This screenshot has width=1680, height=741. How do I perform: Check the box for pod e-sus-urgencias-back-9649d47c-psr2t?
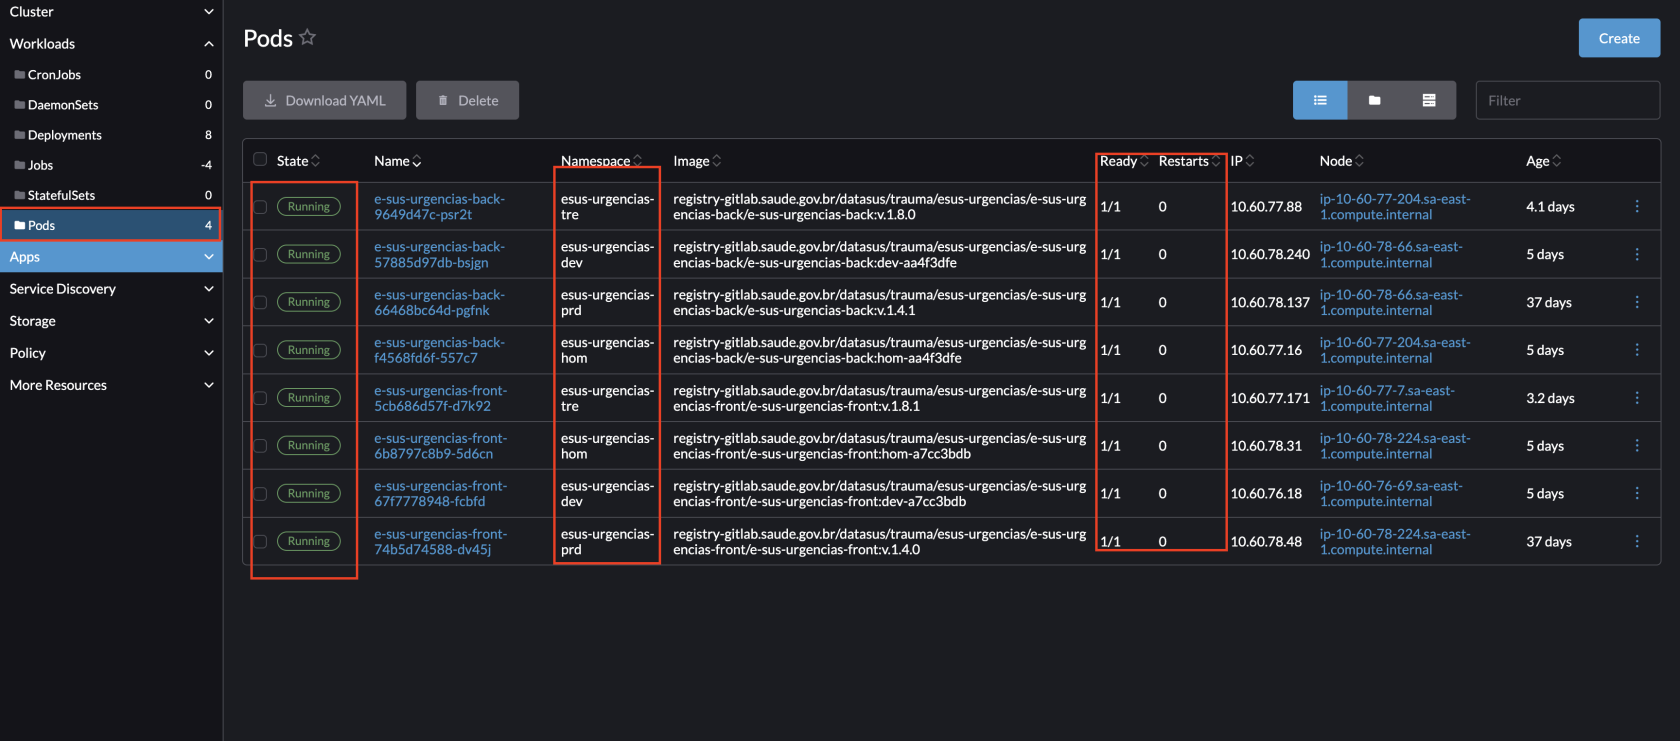(260, 207)
